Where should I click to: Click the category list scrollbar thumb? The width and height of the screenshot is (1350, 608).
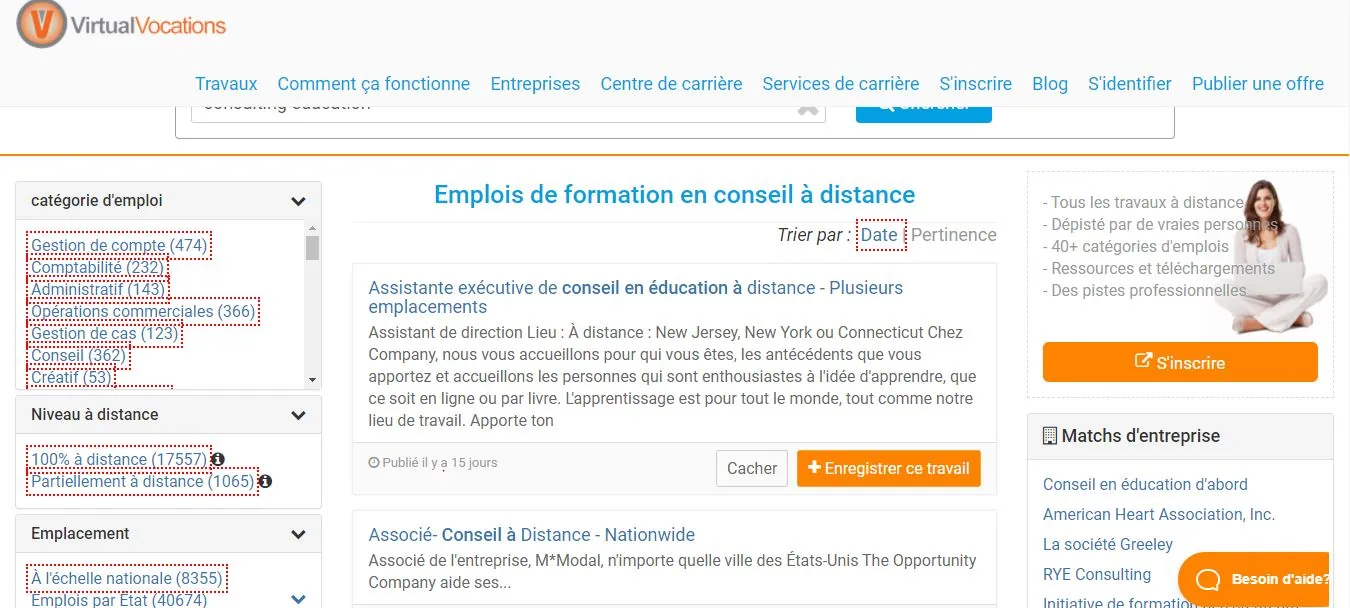point(313,248)
